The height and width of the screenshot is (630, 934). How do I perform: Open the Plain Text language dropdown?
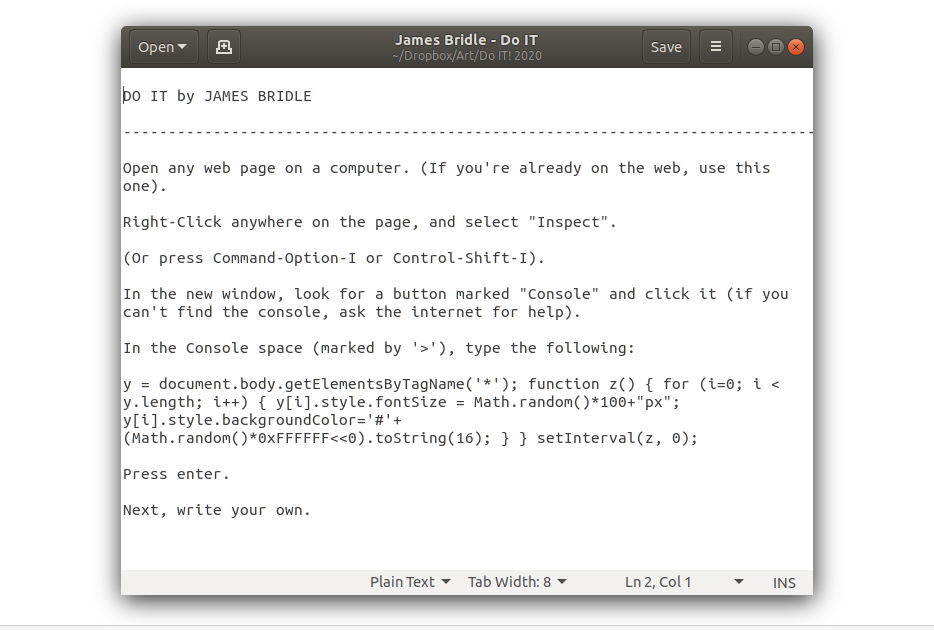click(410, 582)
